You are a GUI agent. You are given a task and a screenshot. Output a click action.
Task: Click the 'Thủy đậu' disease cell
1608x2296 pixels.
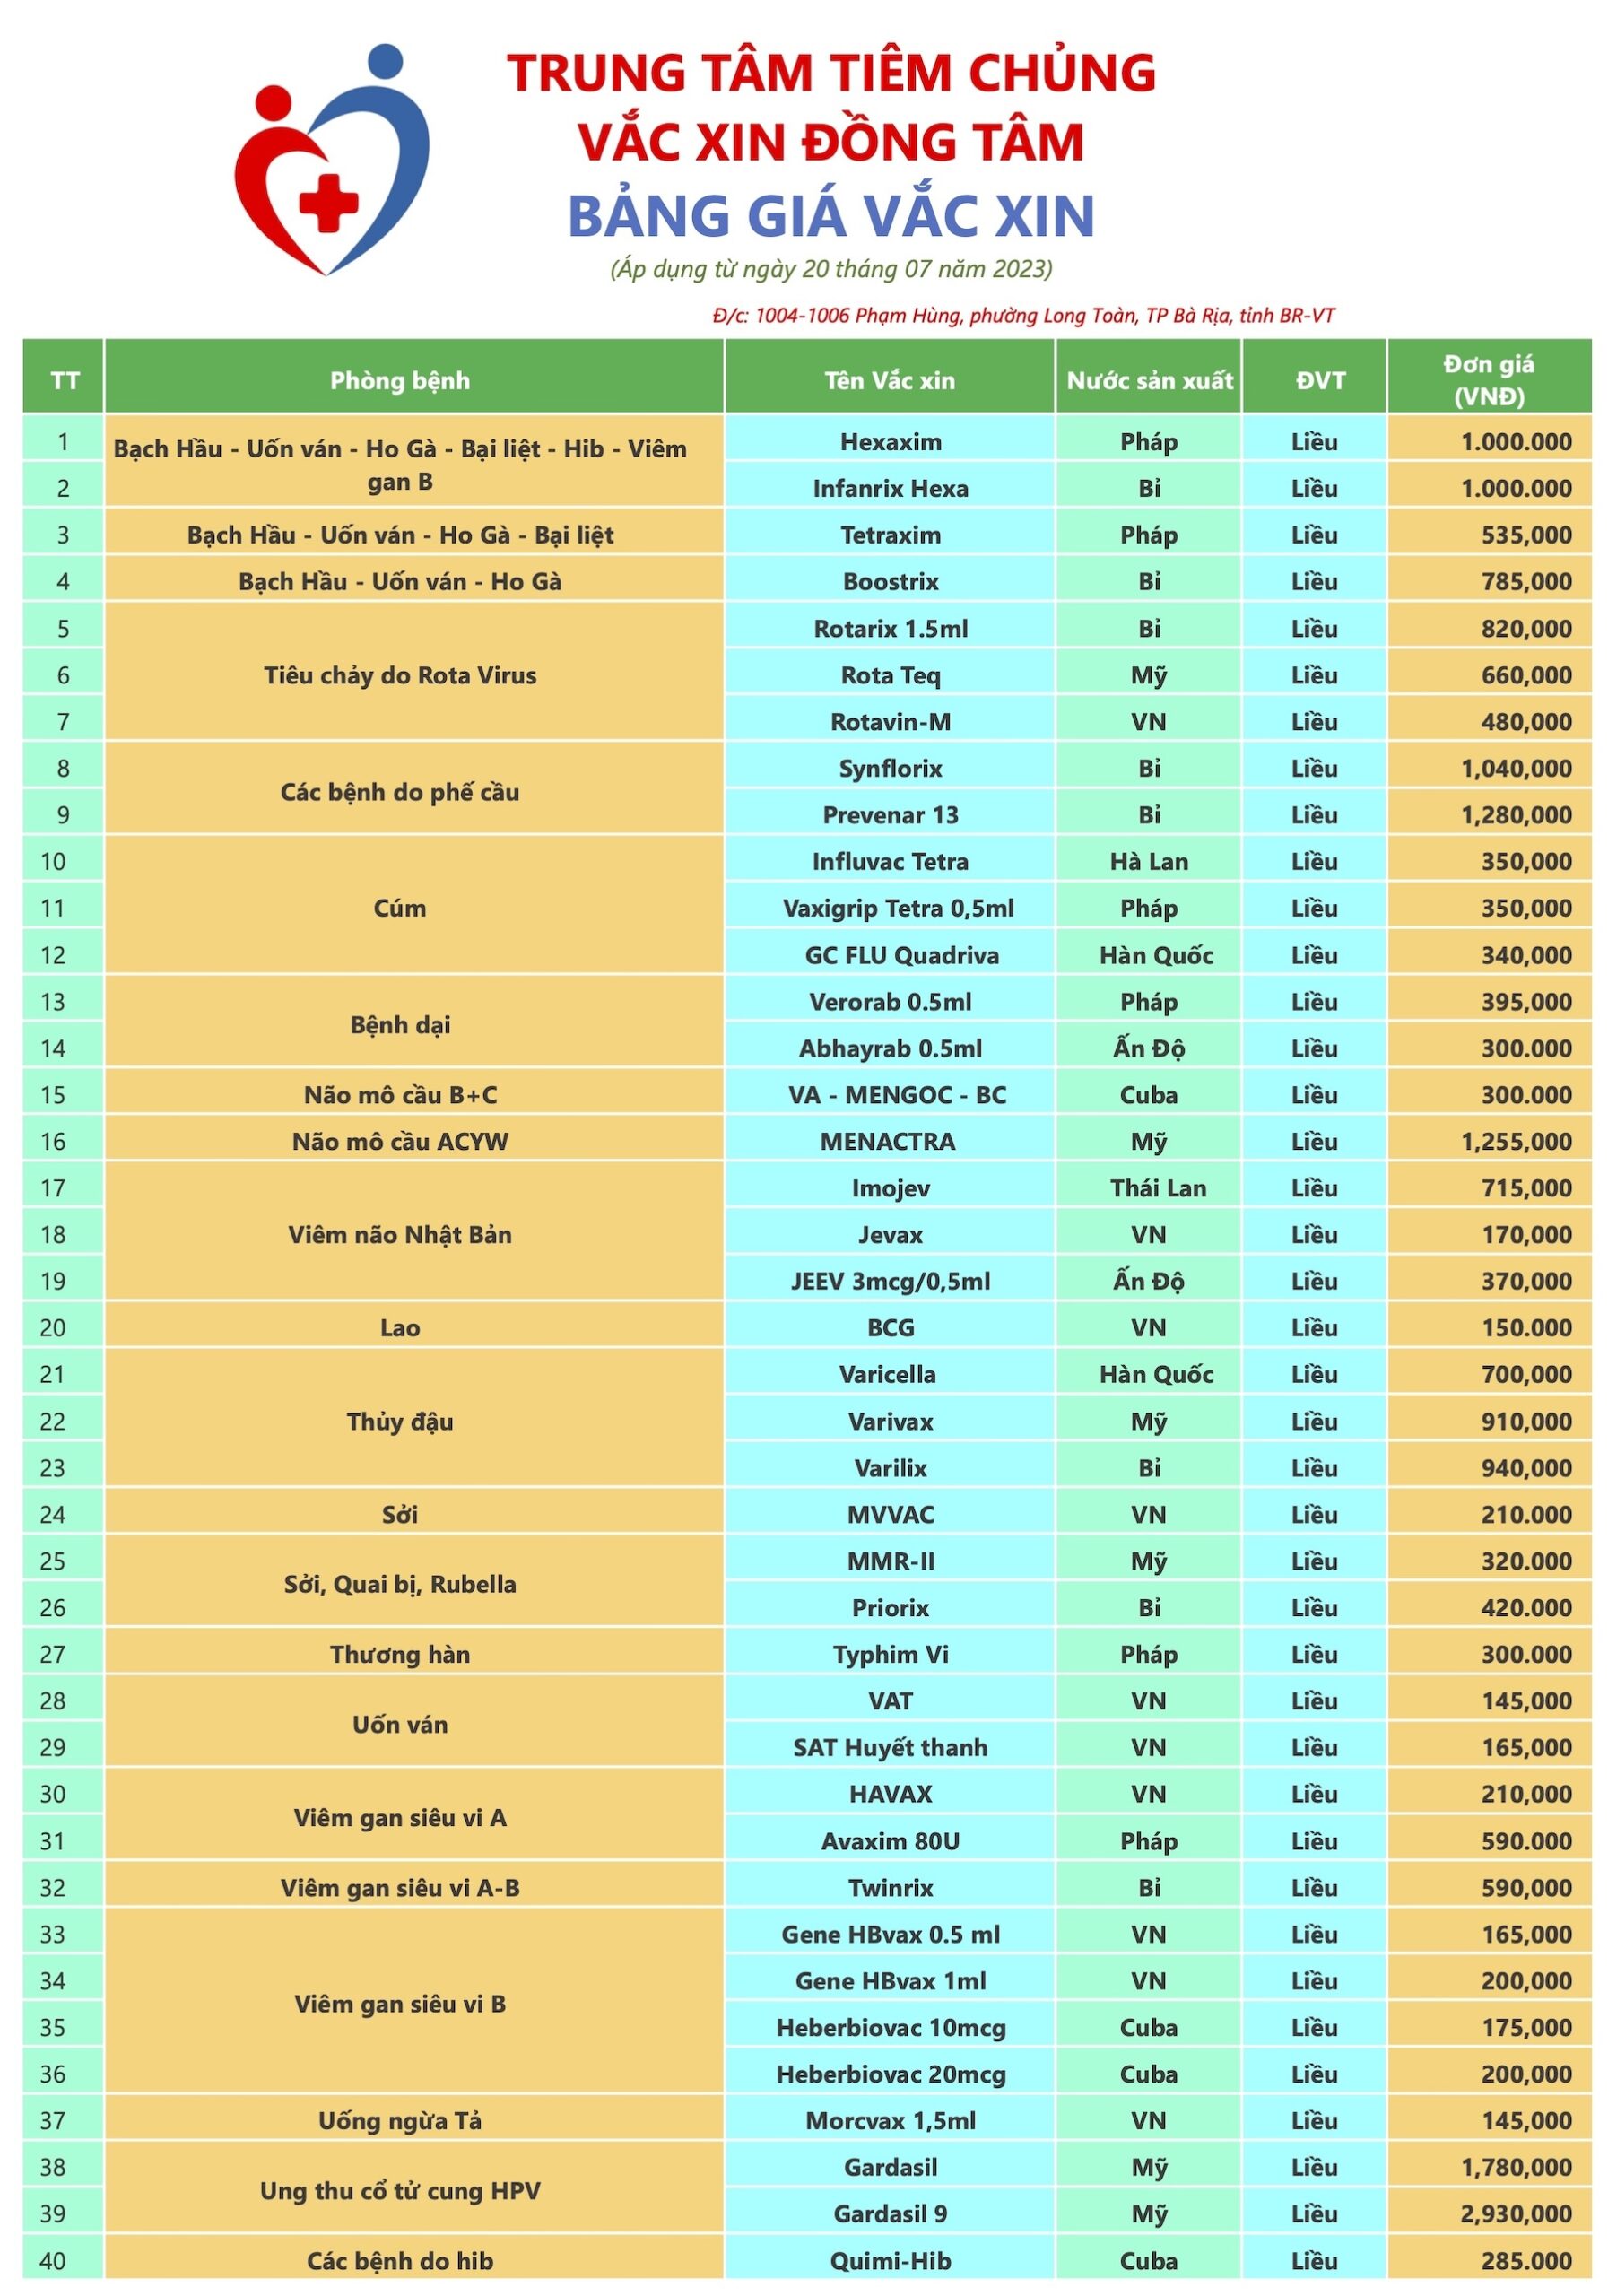[x=400, y=1421]
